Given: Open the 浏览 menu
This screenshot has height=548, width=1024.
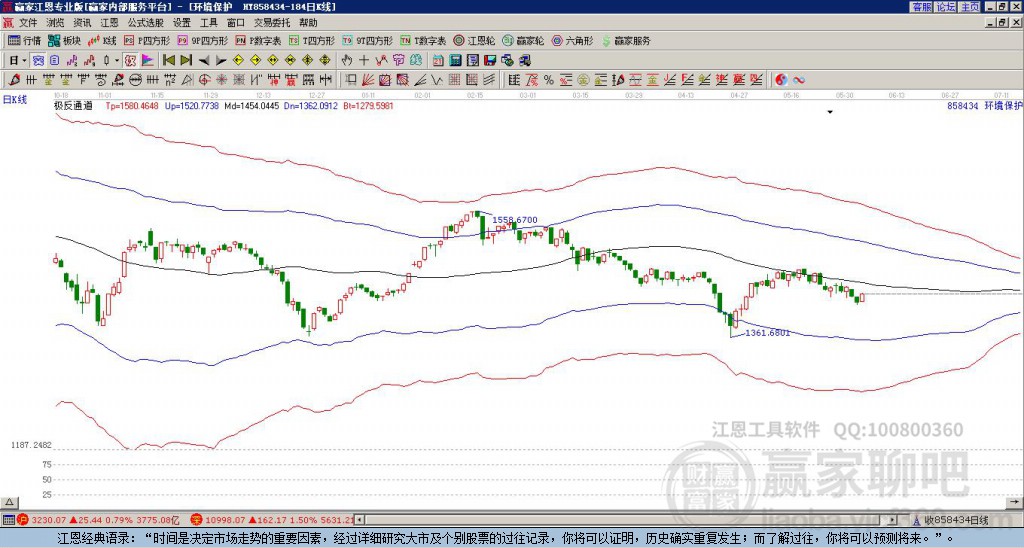Looking at the screenshot, I should [56, 23].
